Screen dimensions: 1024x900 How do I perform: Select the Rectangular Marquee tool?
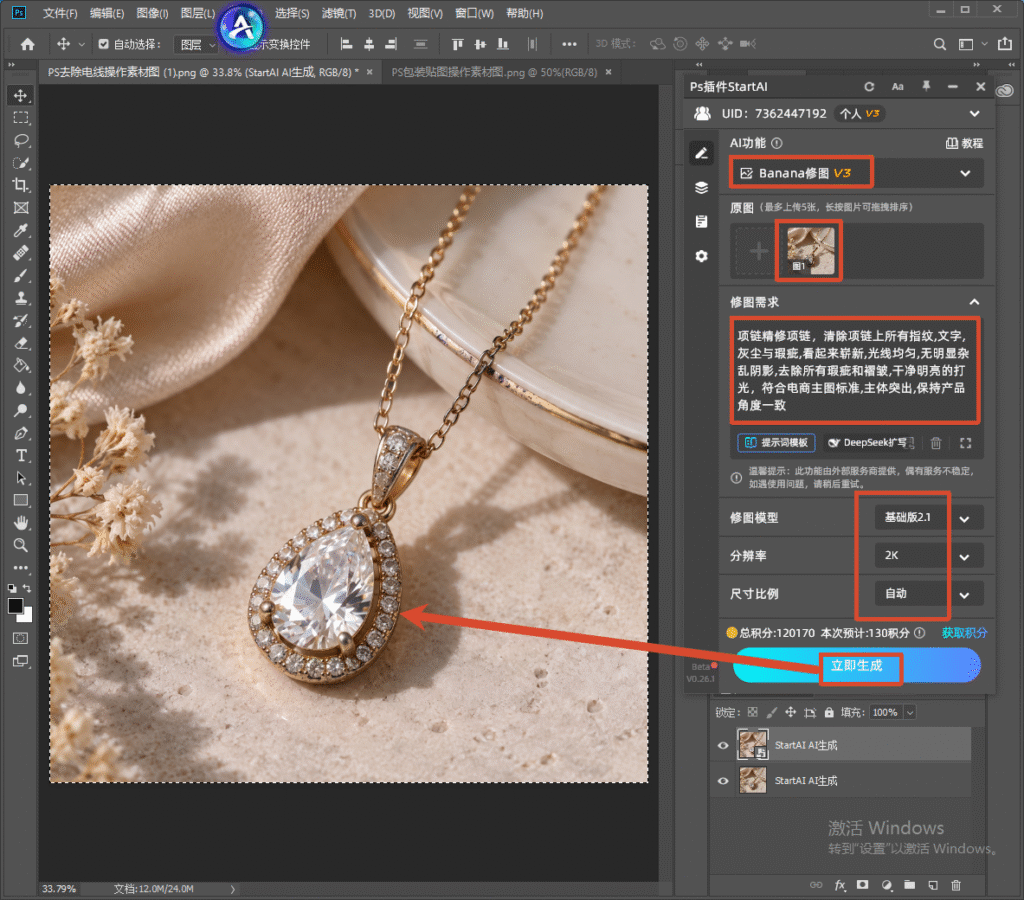pos(21,118)
